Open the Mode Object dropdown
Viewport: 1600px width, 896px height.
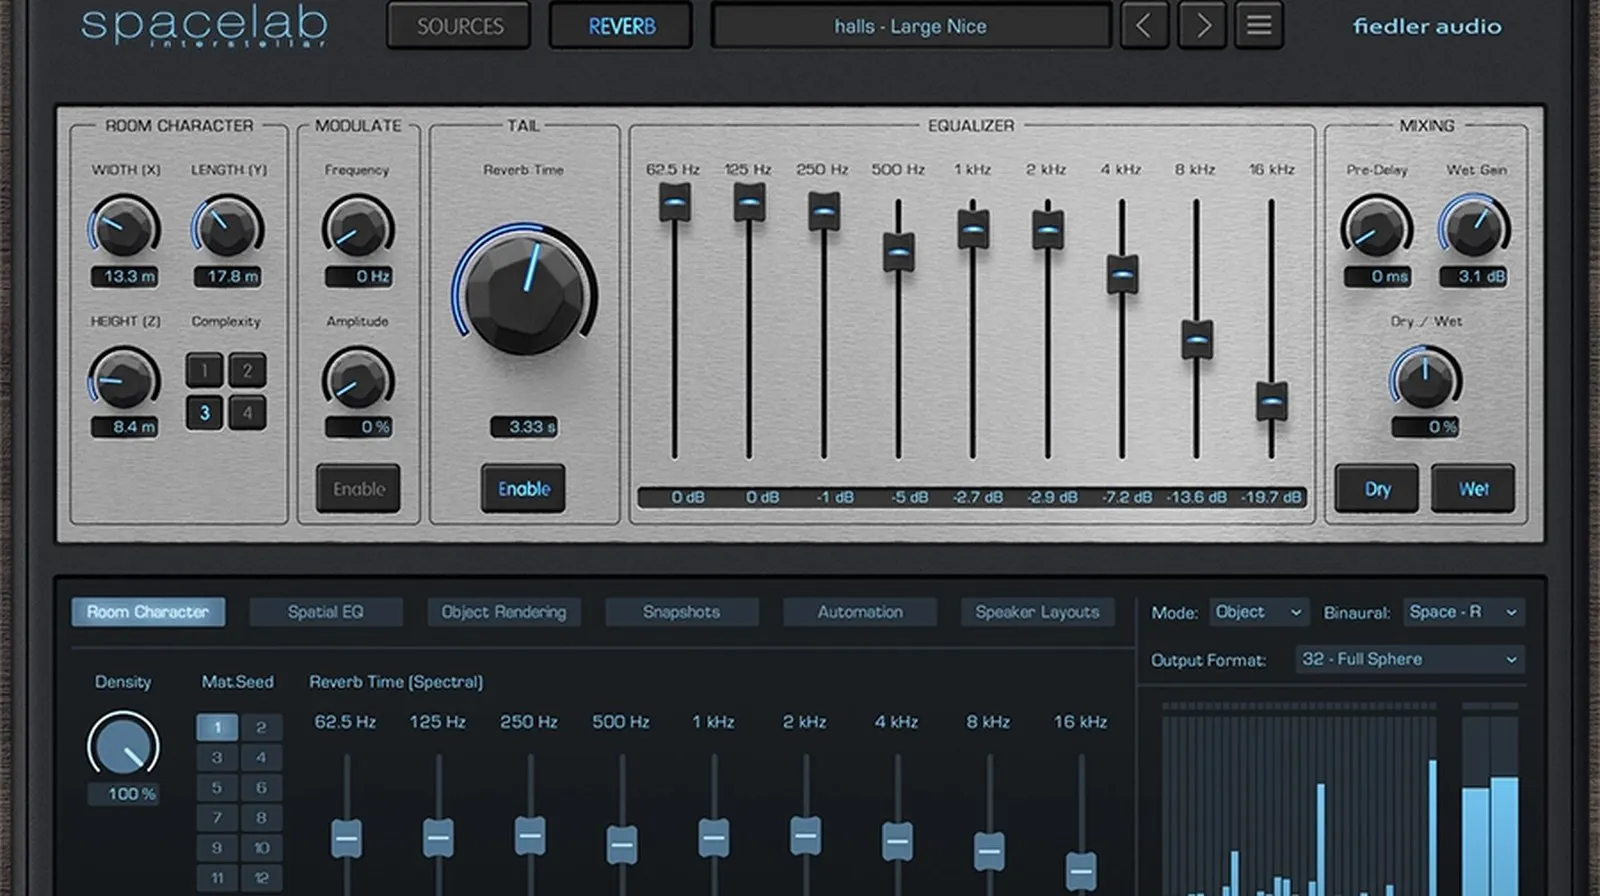pos(1259,611)
